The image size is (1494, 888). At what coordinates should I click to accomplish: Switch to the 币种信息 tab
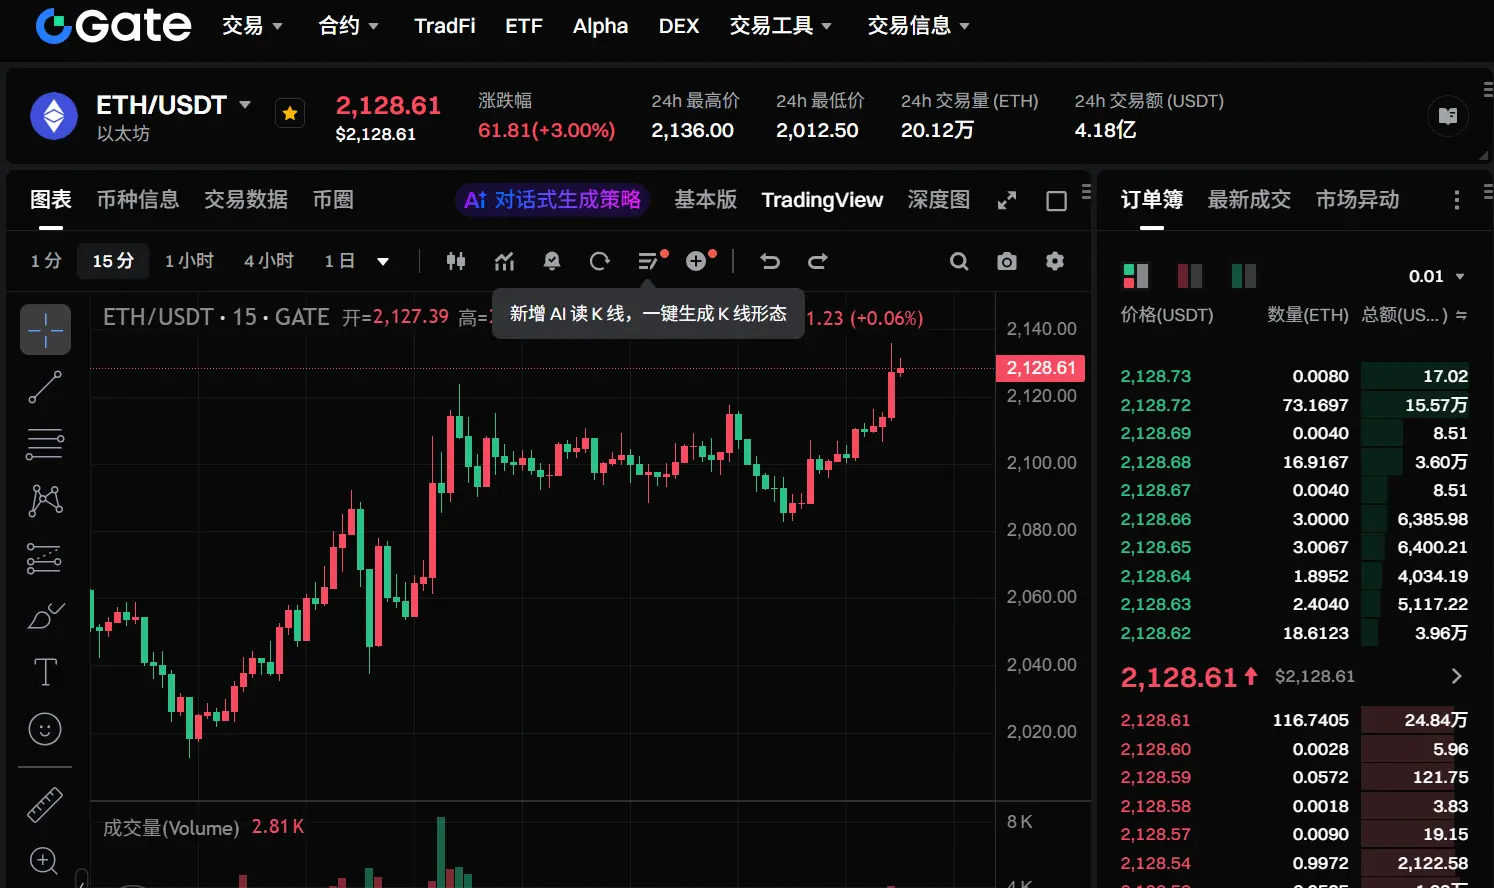click(138, 200)
